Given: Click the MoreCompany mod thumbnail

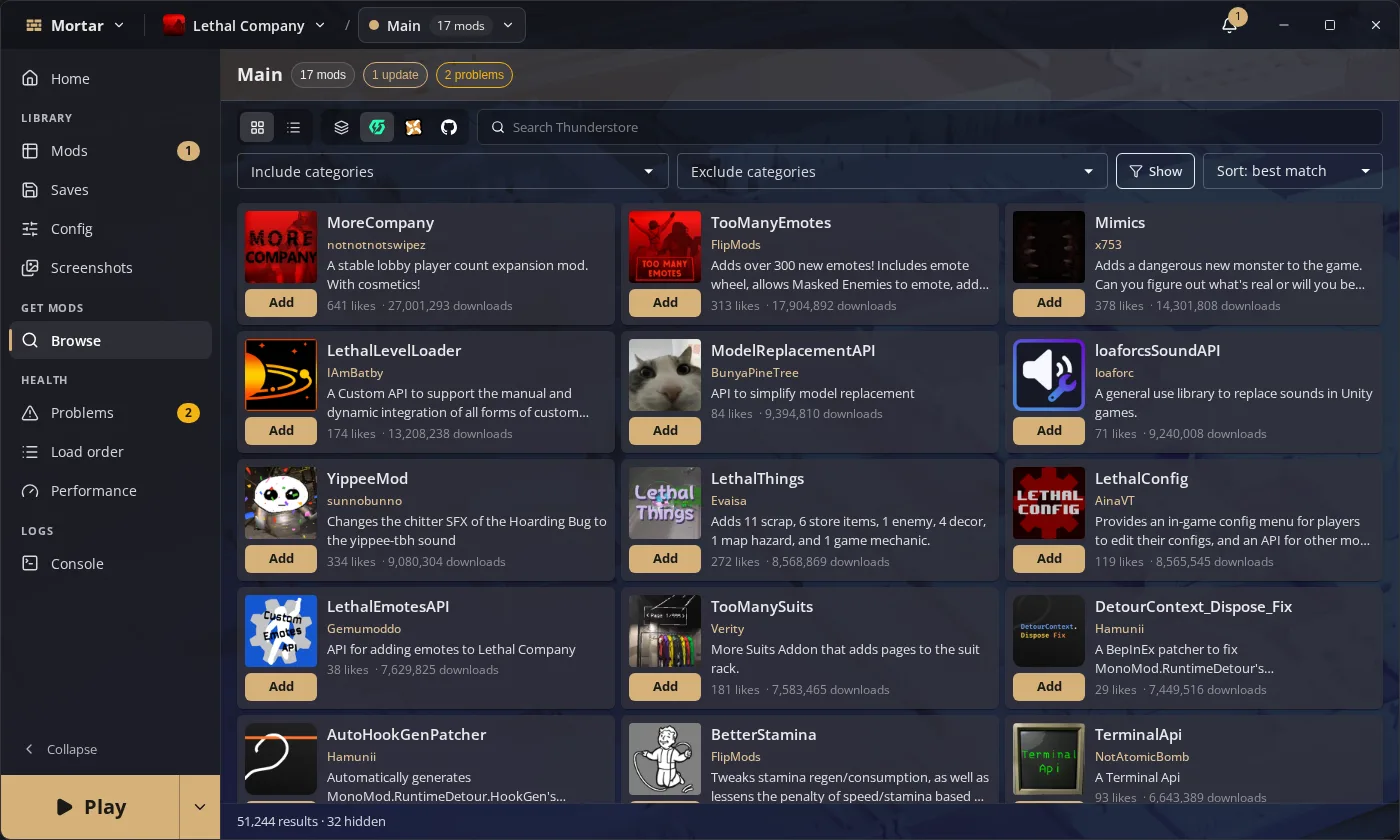Looking at the screenshot, I should 281,247.
